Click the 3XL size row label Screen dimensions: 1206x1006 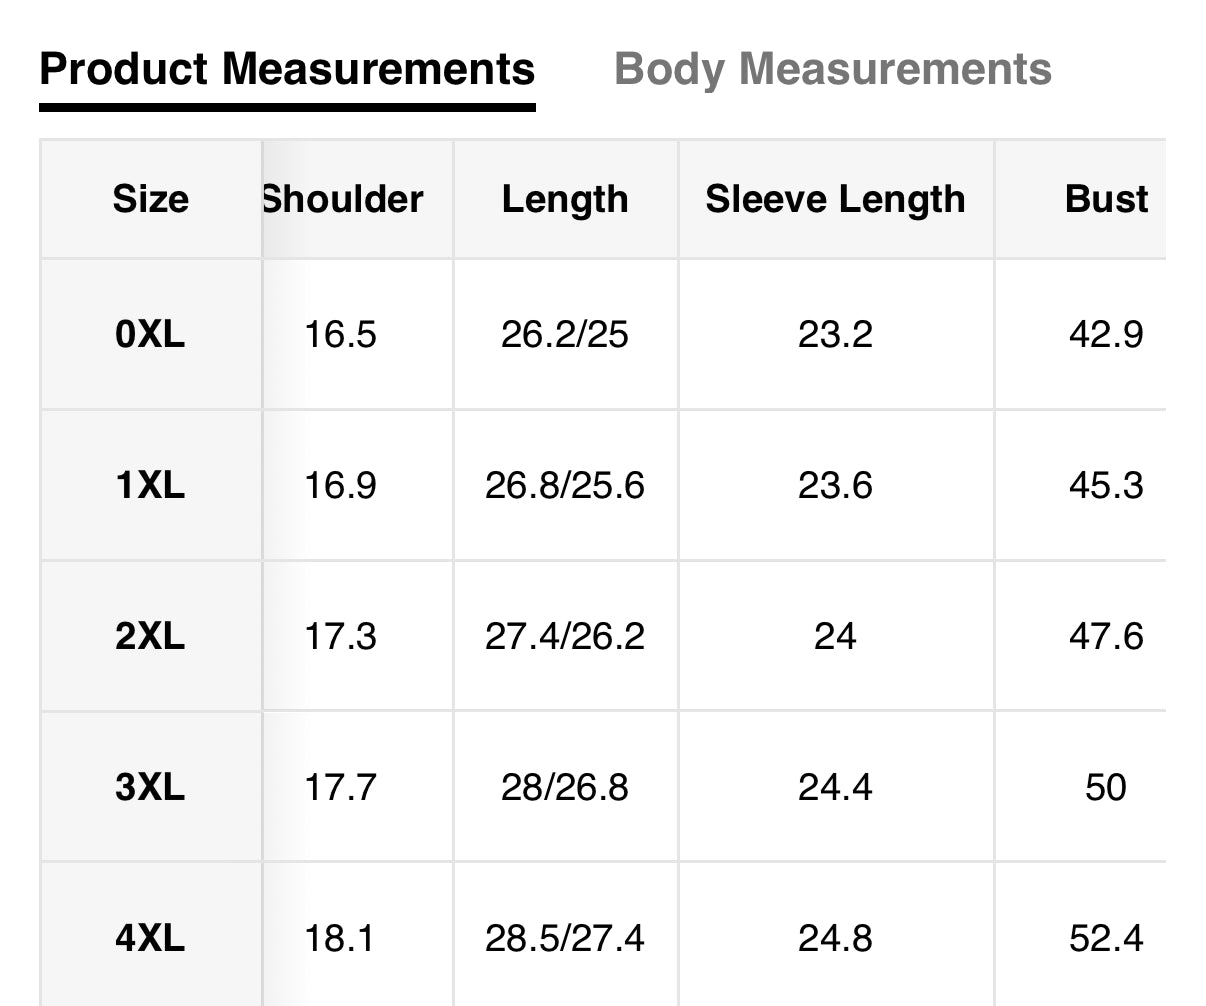coord(150,787)
